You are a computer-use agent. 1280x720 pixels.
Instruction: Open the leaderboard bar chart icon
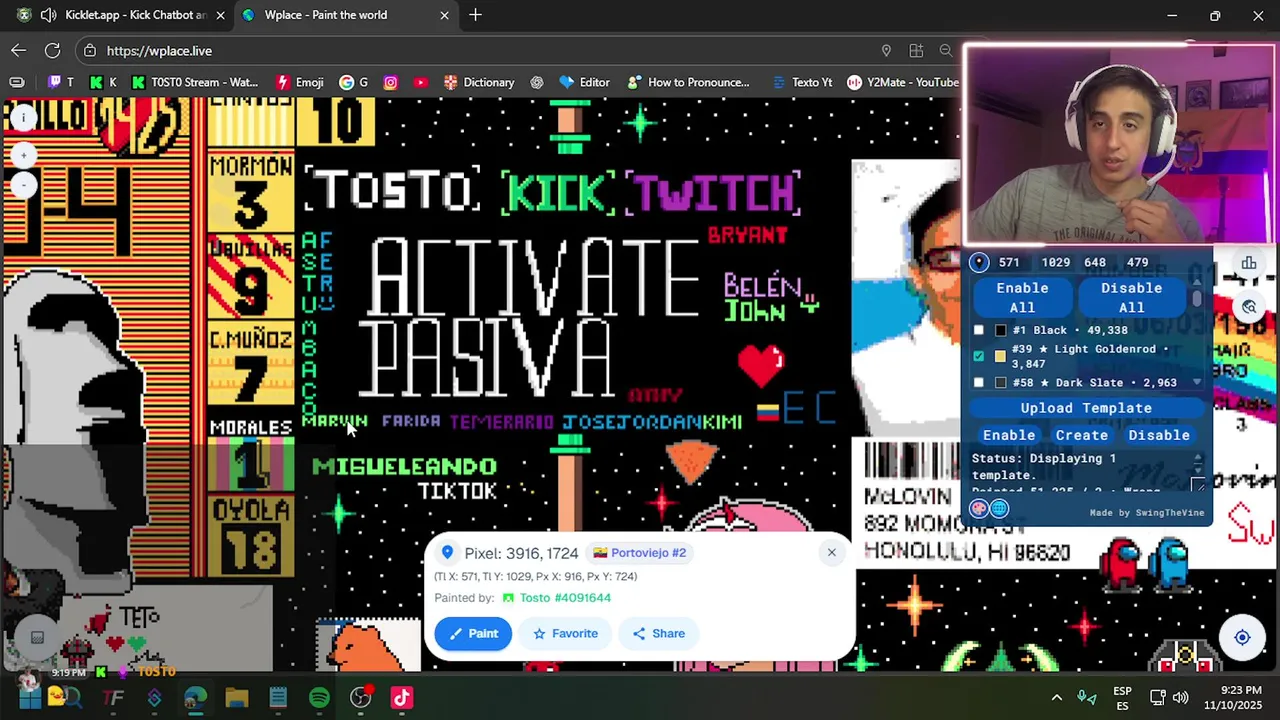[x=1249, y=263]
